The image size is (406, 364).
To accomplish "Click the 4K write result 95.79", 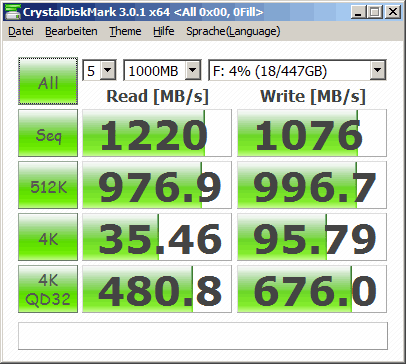I will tap(312, 237).
